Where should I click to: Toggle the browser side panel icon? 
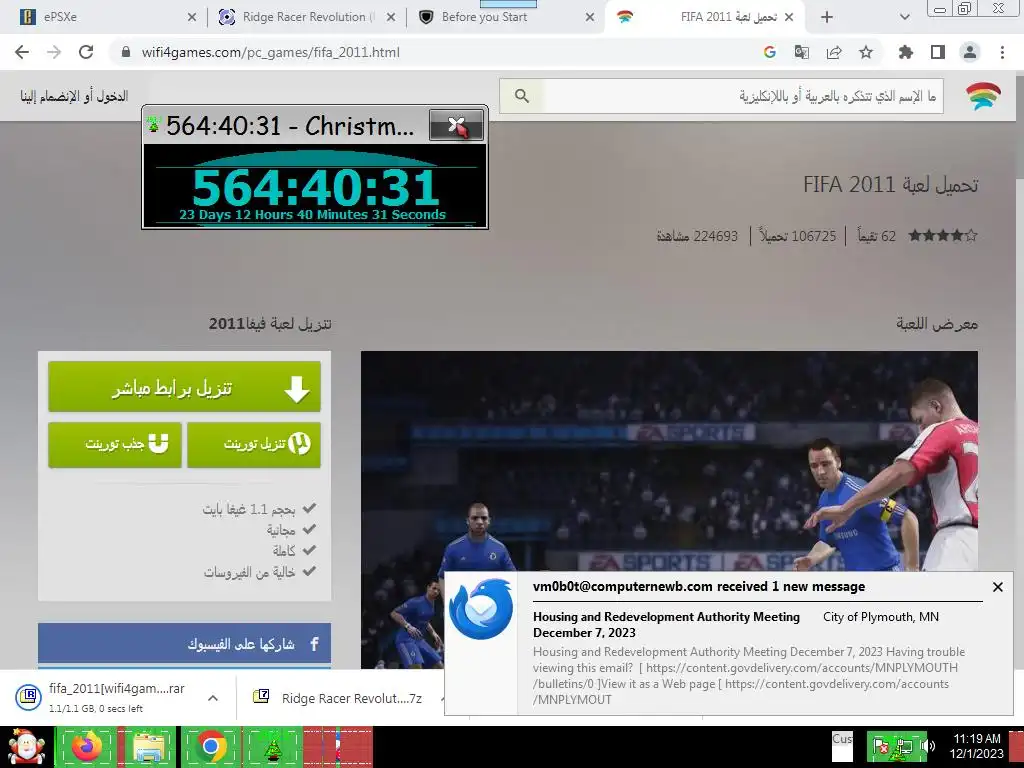[x=938, y=52]
